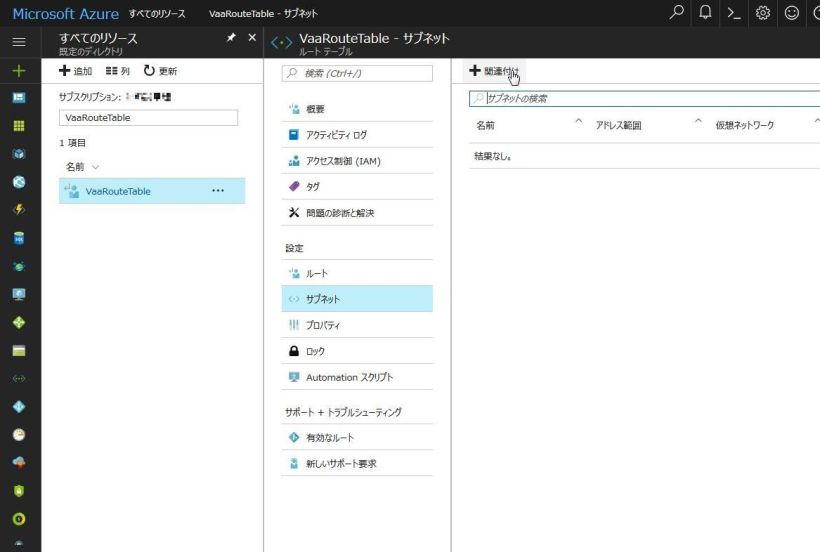Click the 追加 add button in resources
820x552 pixels.
[76, 71]
